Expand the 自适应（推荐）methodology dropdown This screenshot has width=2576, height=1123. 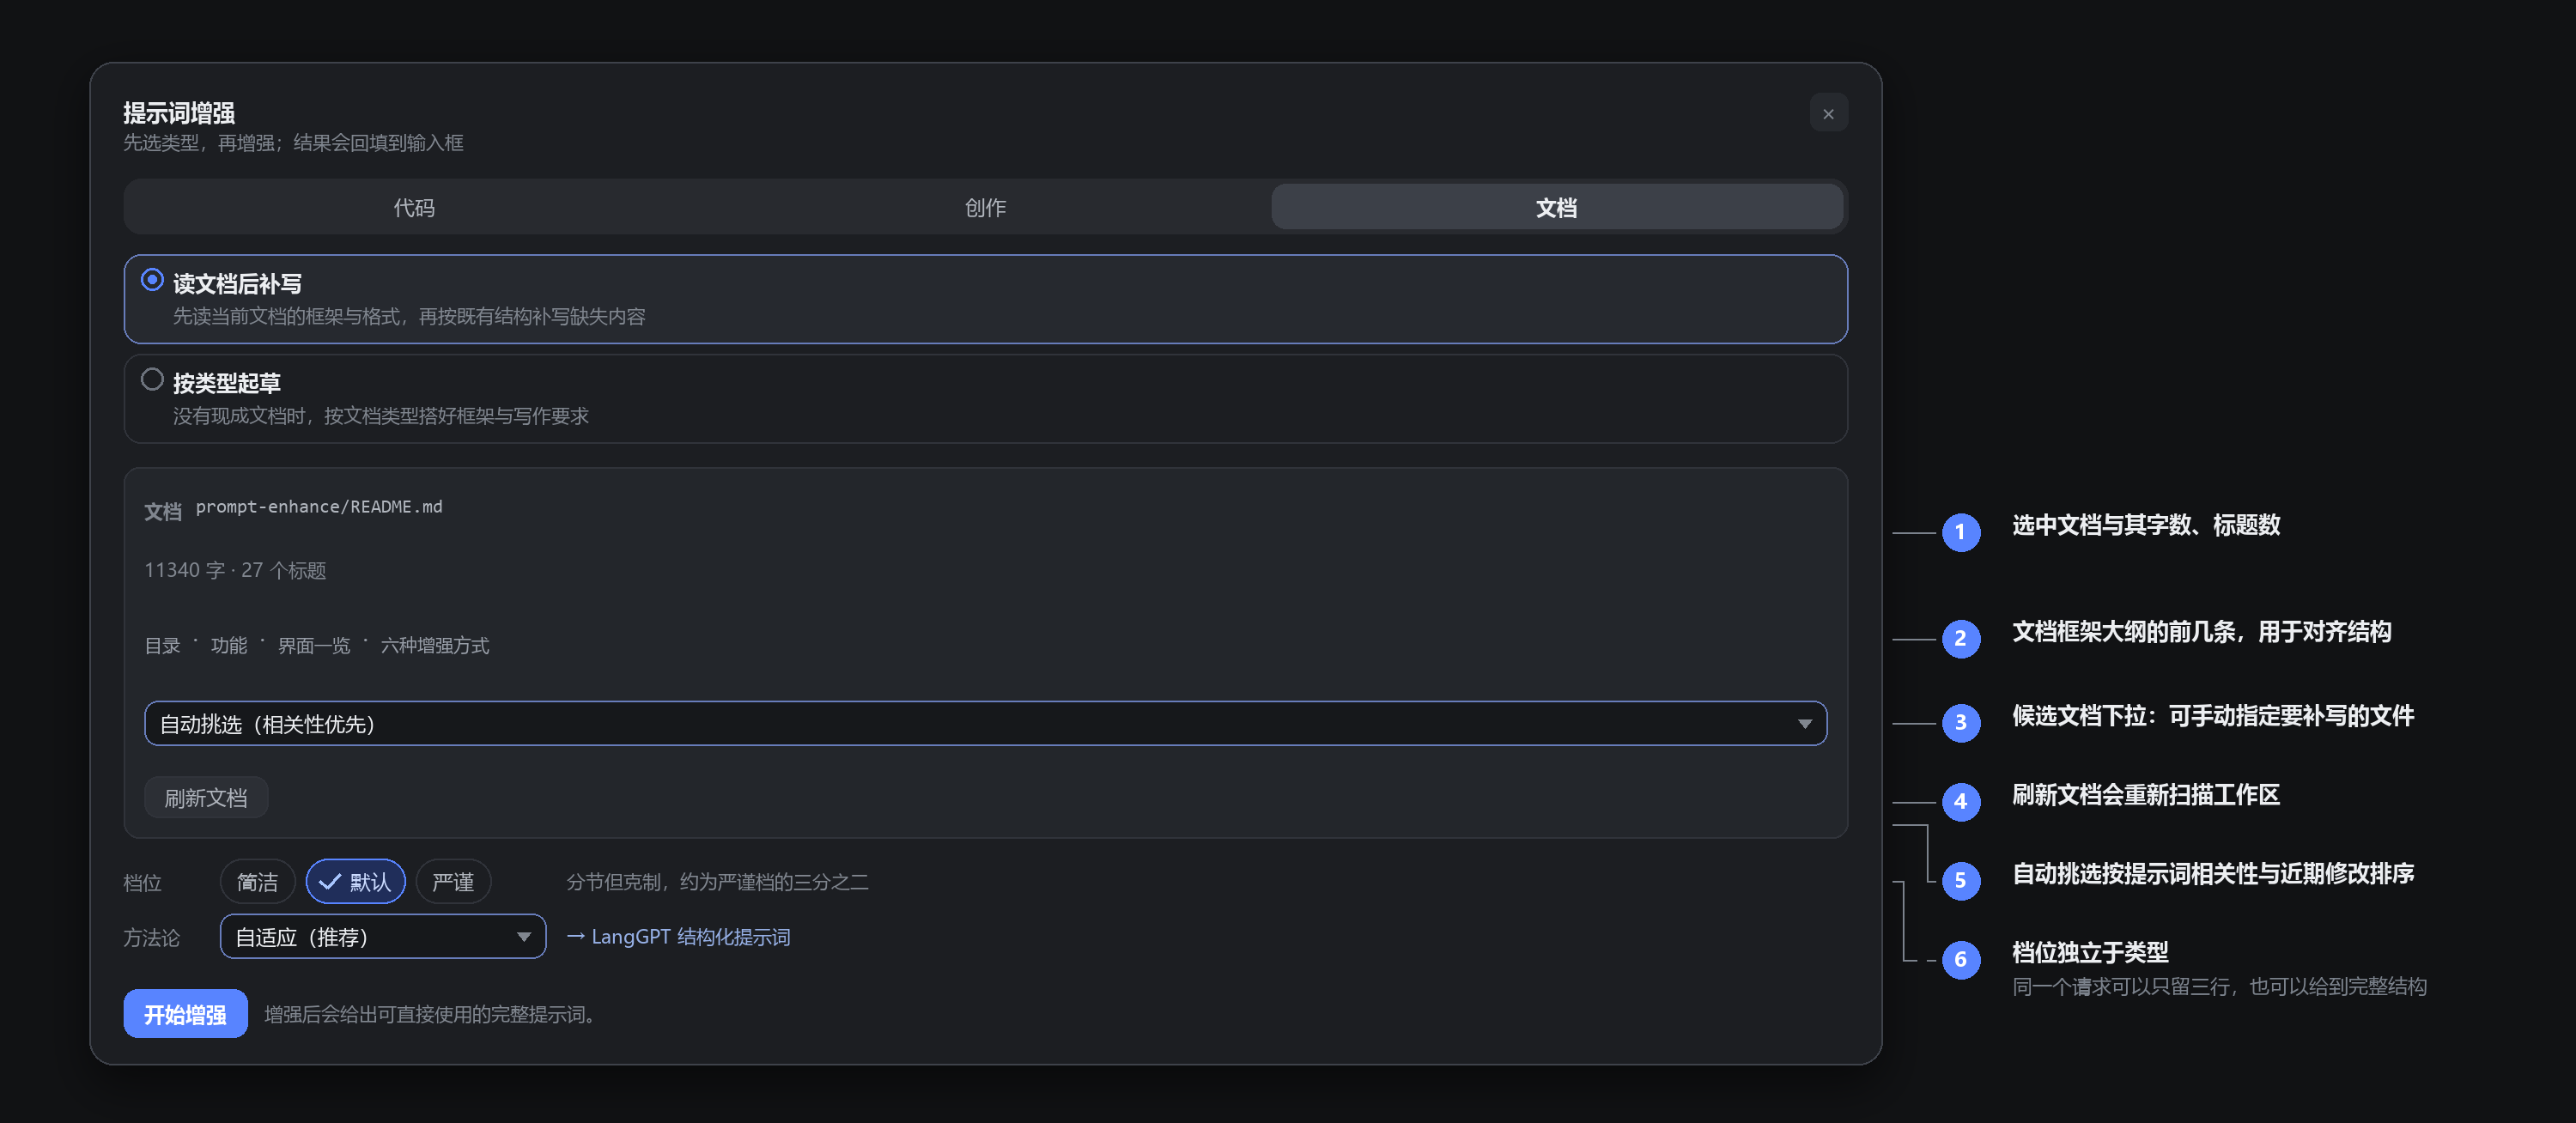click(x=383, y=936)
